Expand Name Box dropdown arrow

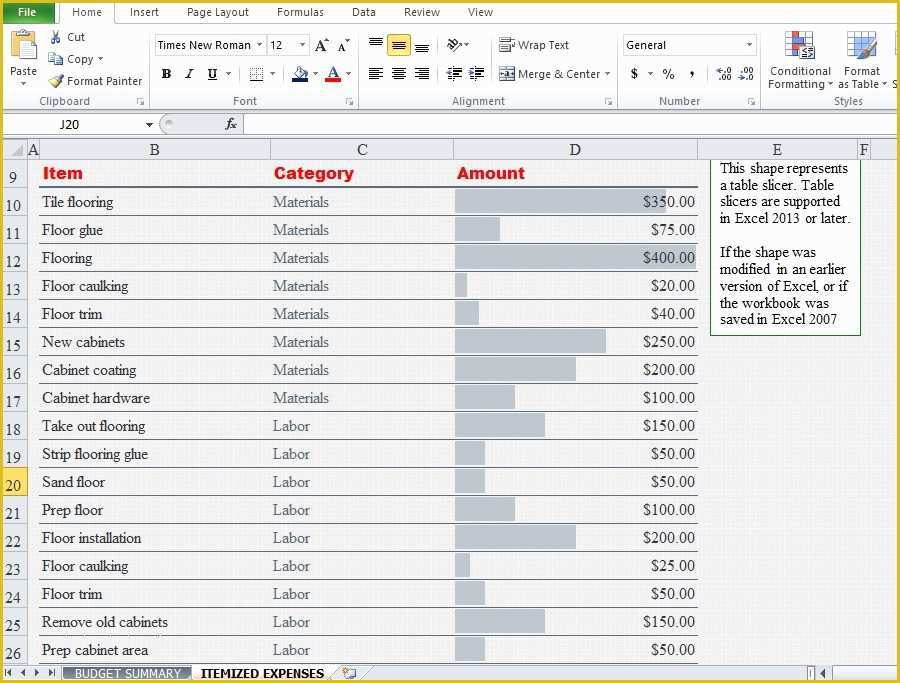149,125
